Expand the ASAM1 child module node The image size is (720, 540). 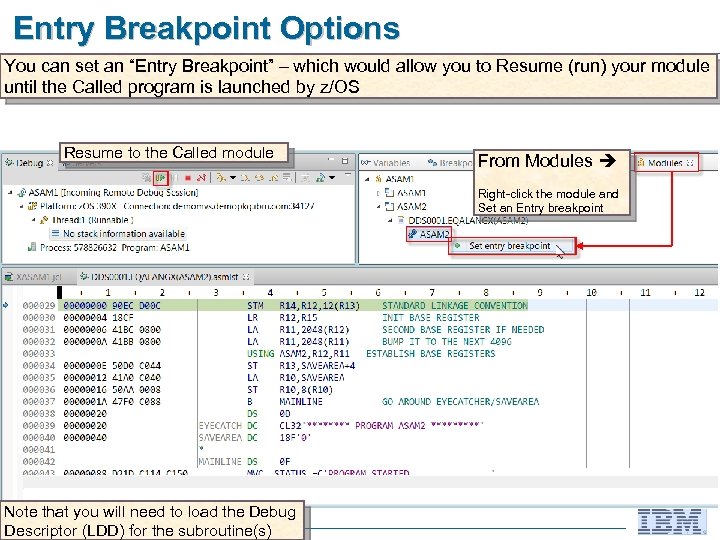(x=378, y=193)
